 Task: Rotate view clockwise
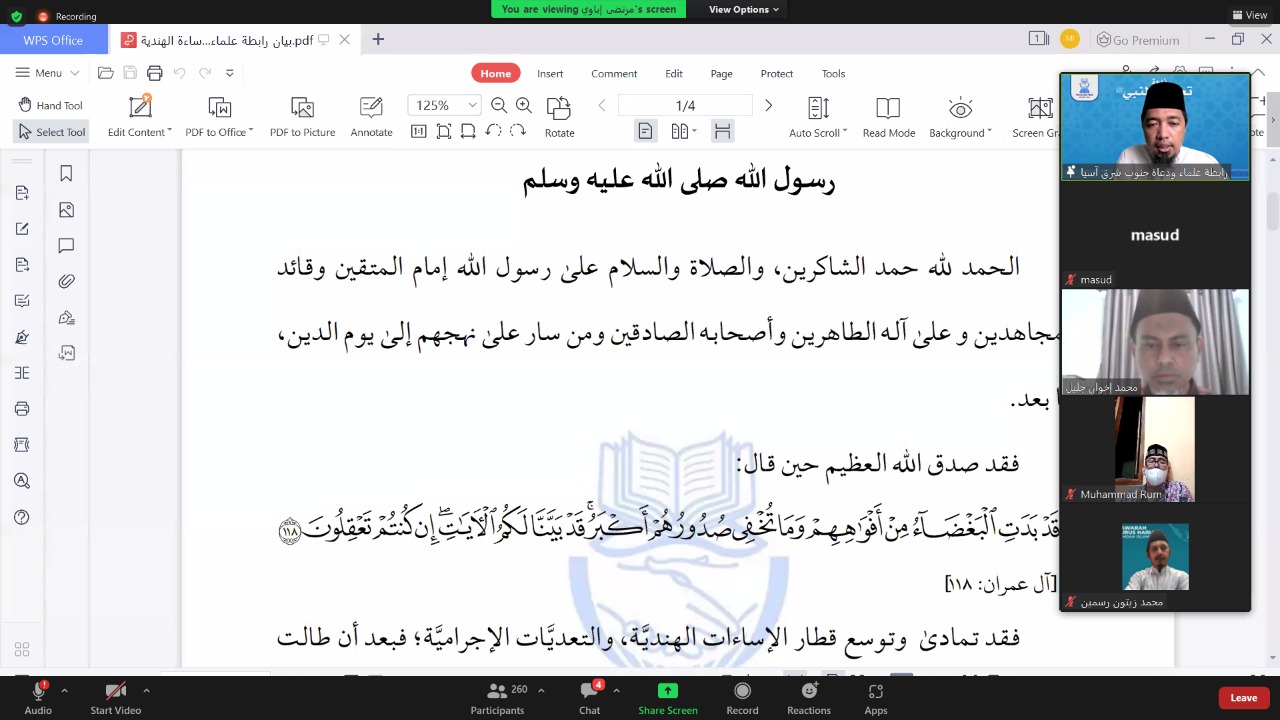pyautogui.click(x=517, y=131)
